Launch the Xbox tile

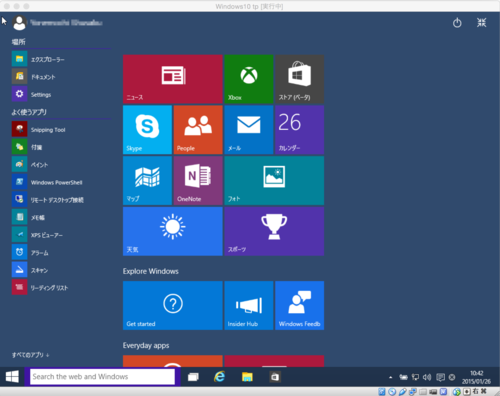click(x=249, y=79)
